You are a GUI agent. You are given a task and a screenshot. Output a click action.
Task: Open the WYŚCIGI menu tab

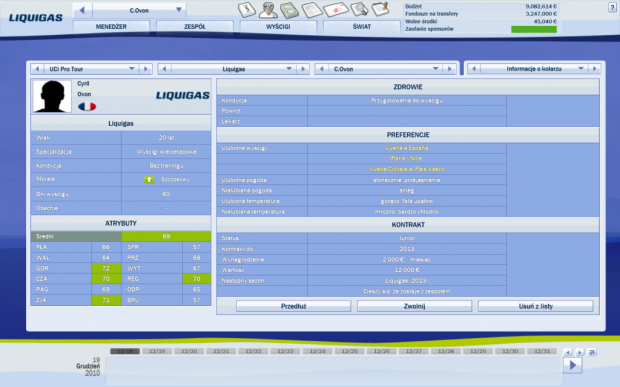coord(278,26)
